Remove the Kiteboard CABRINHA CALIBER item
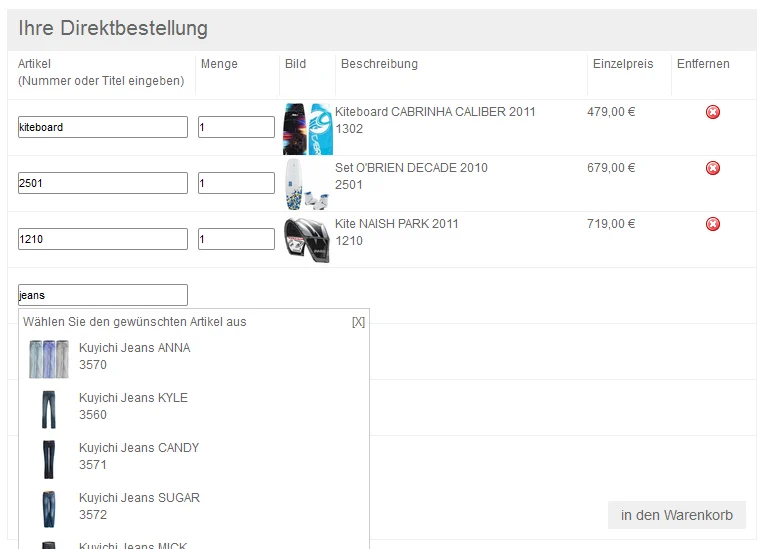763x549 pixels. 713,112
